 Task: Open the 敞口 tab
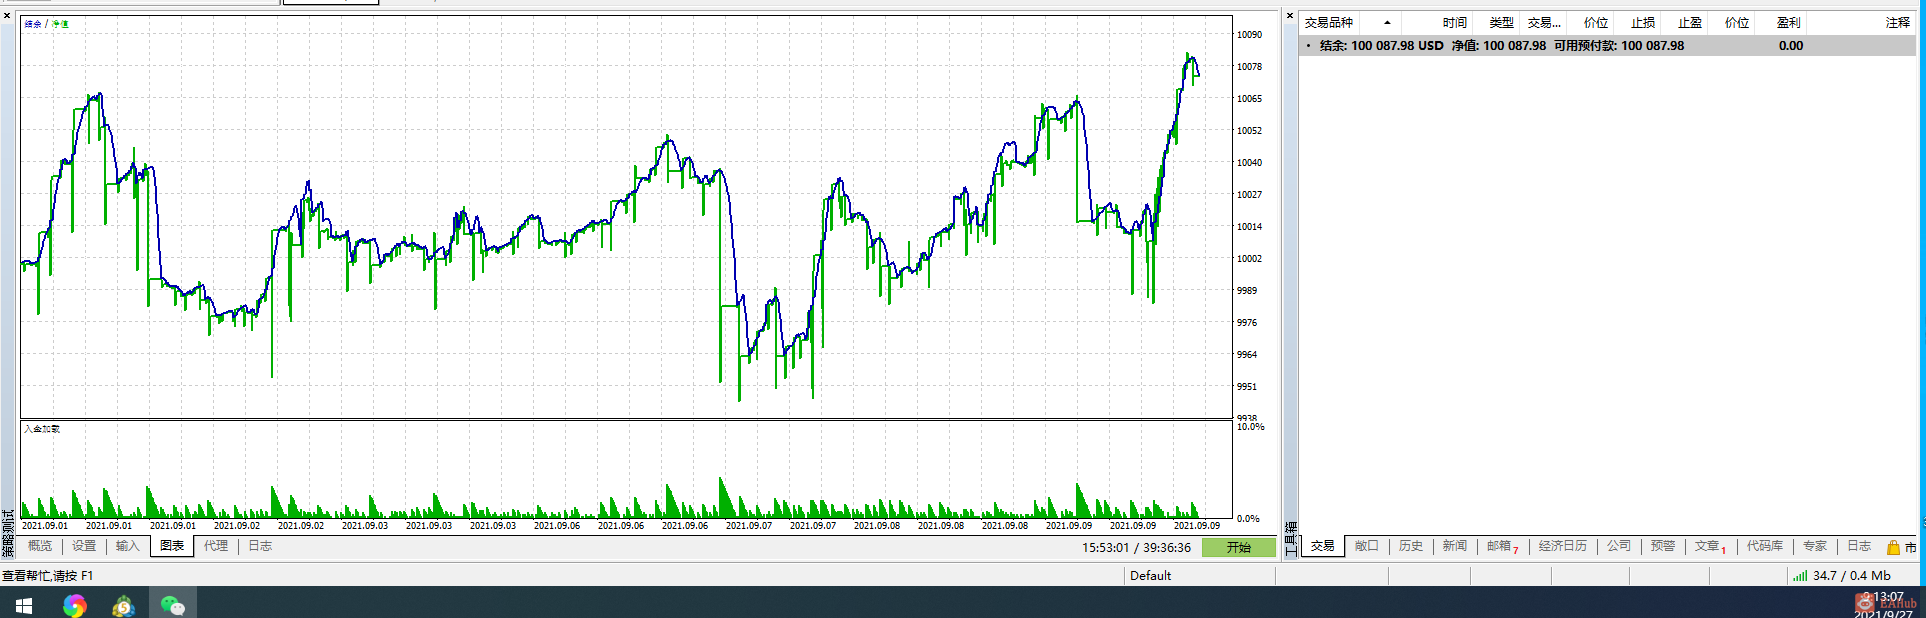[1367, 546]
